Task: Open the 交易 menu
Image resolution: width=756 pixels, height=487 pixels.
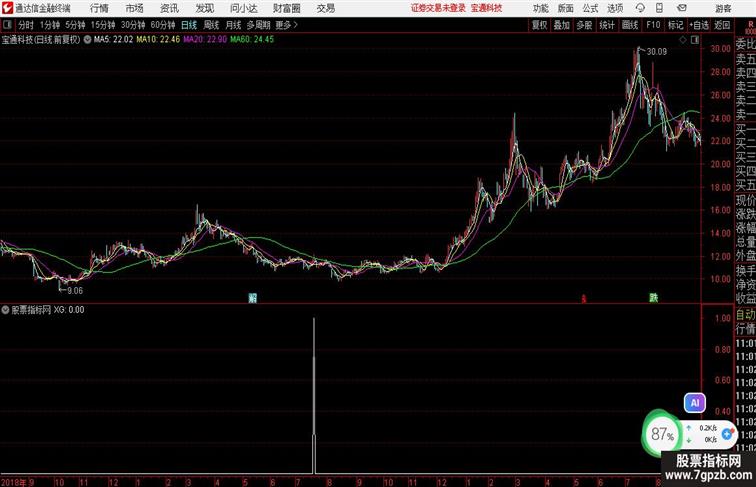Action: (x=325, y=8)
